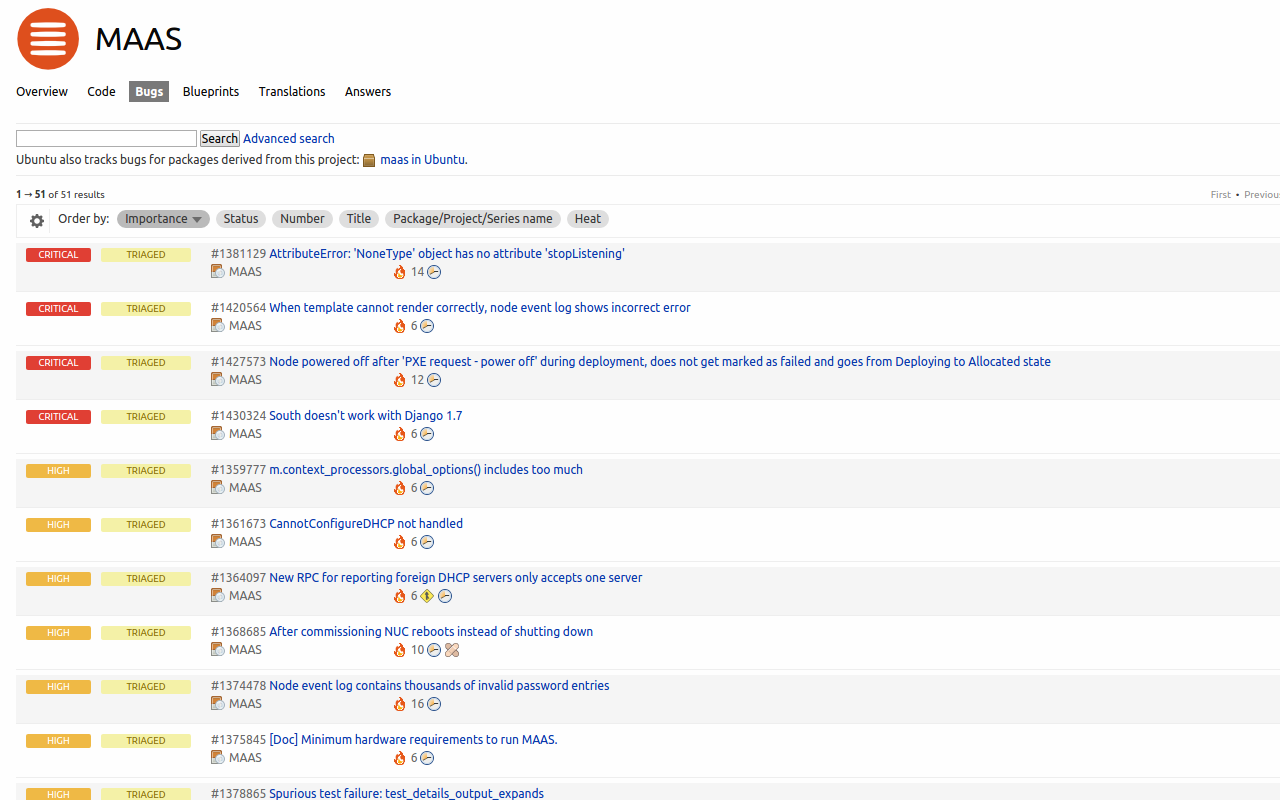Click the MAAS page title heading
This screenshot has height=800, width=1280.
[139, 39]
